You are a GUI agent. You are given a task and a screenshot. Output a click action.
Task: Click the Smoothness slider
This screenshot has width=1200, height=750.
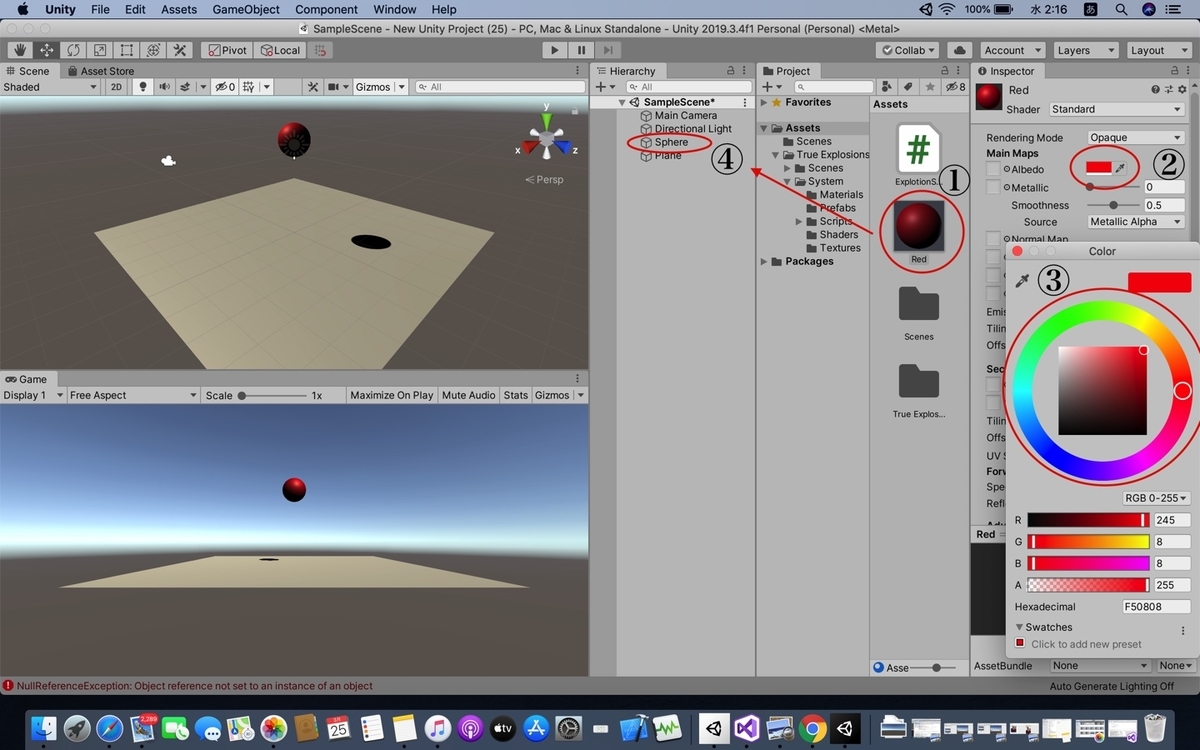coord(1113,205)
